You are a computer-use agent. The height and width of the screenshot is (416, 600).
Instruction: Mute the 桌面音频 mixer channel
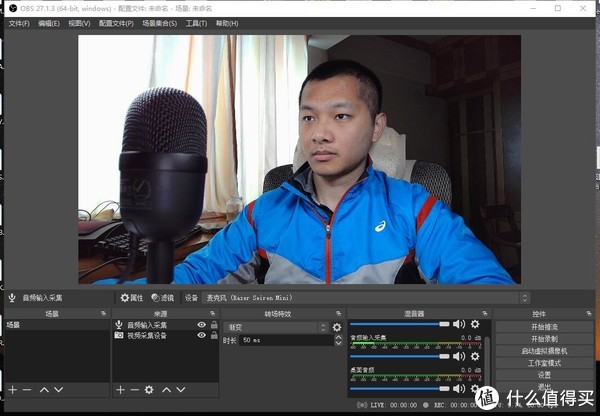point(459,388)
